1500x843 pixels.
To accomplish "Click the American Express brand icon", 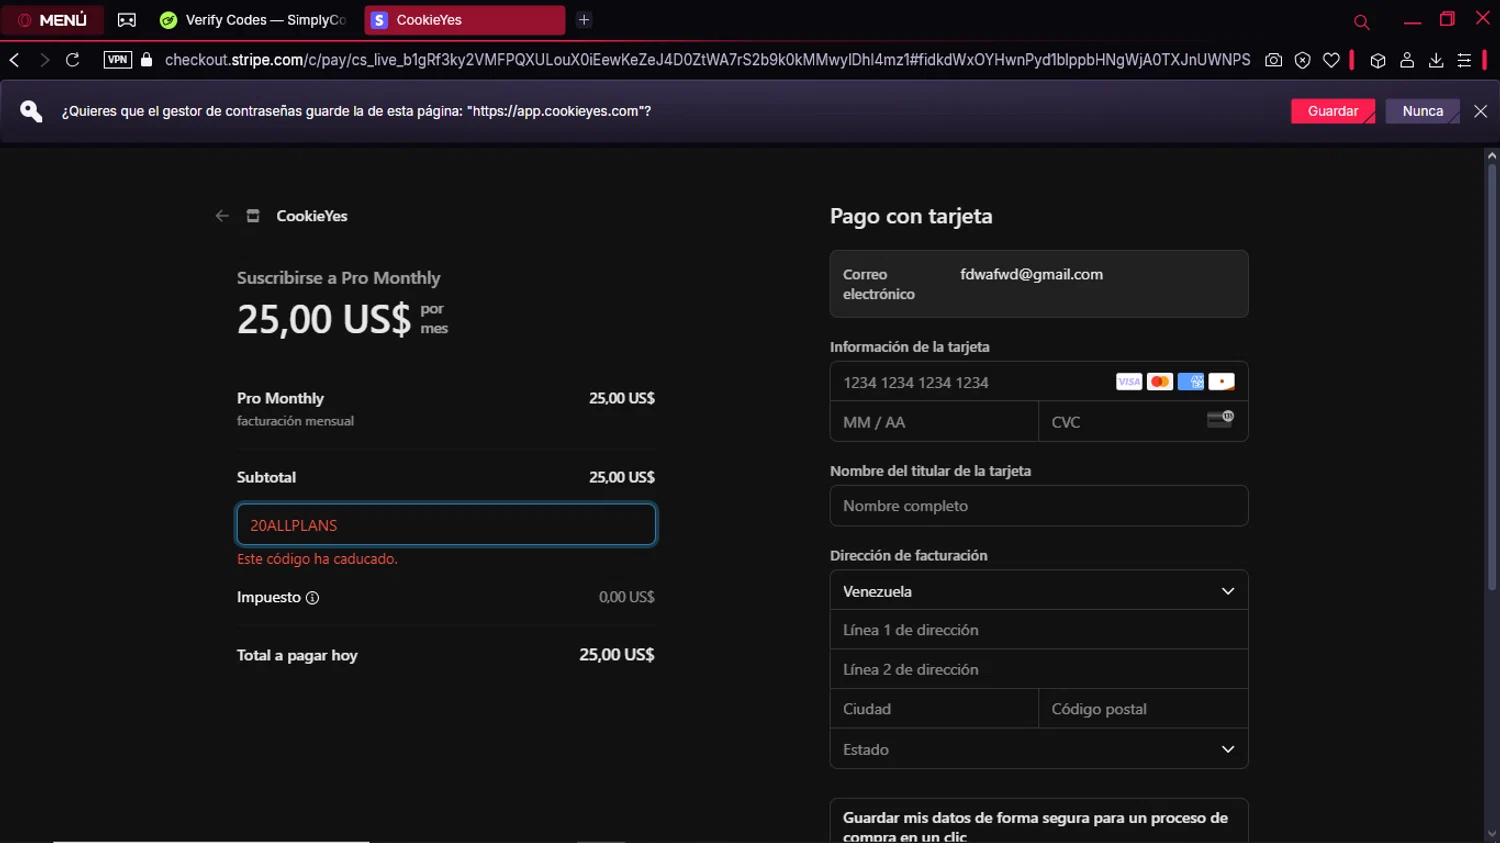I will coord(1191,382).
